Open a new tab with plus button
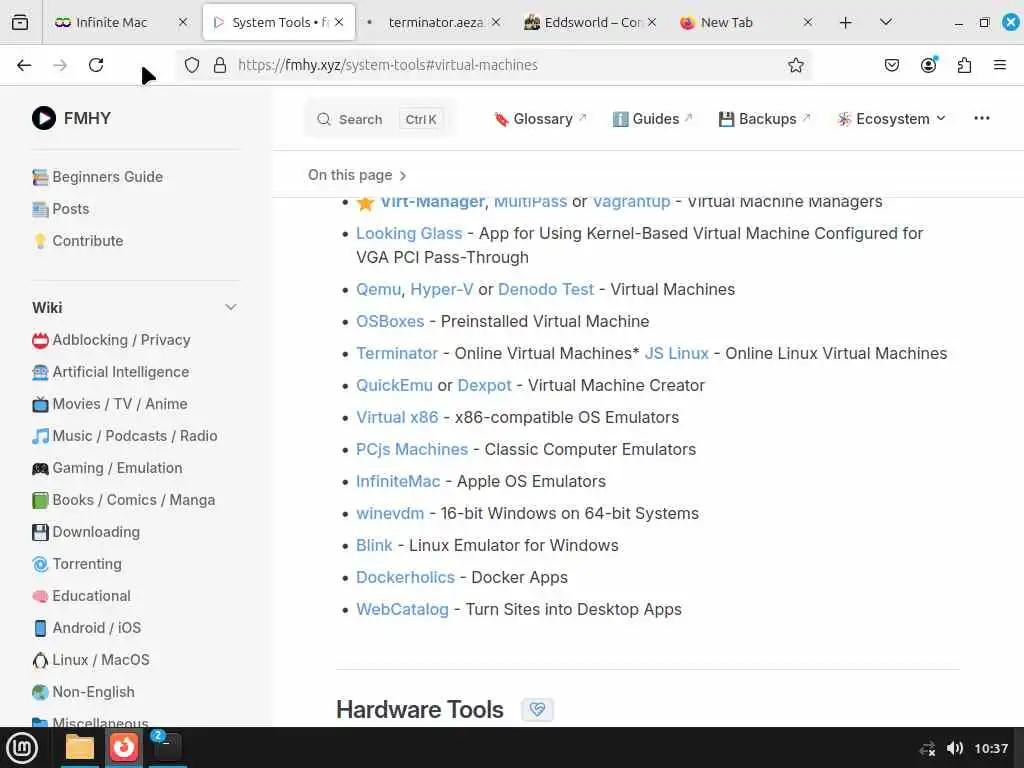This screenshot has height=768, width=1024. 846,23
